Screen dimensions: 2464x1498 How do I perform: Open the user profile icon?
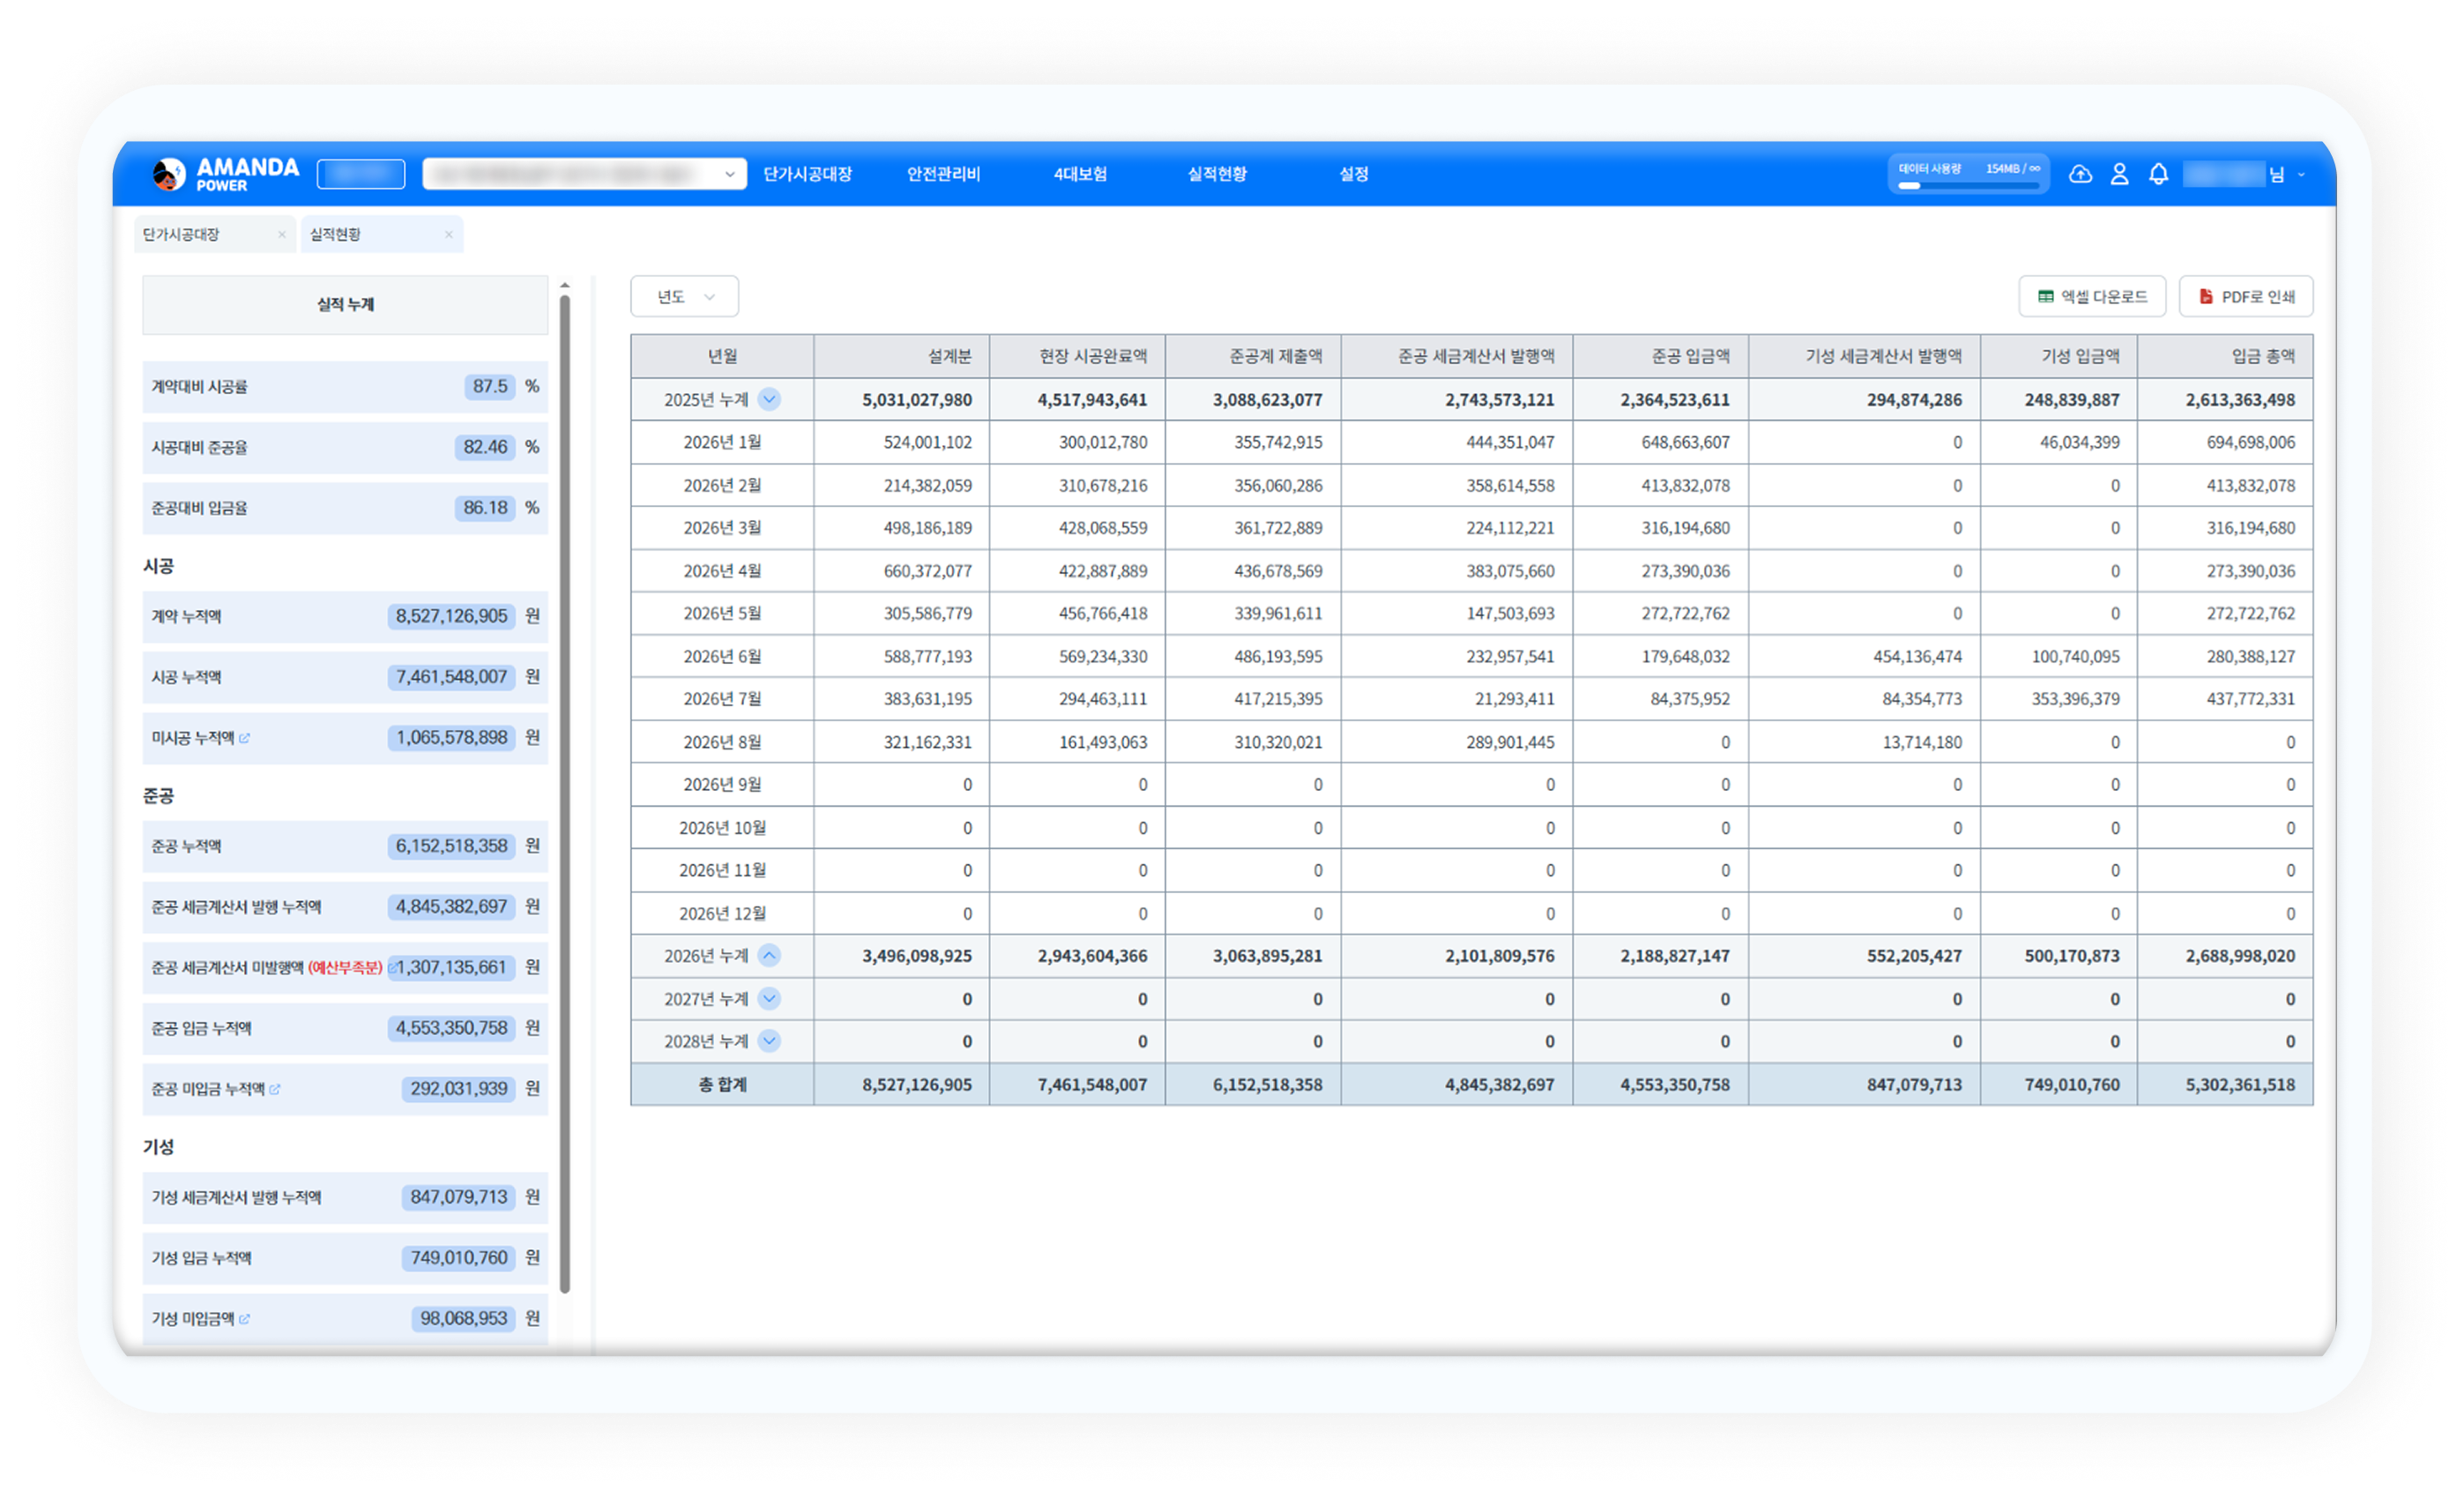(2119, 174)
